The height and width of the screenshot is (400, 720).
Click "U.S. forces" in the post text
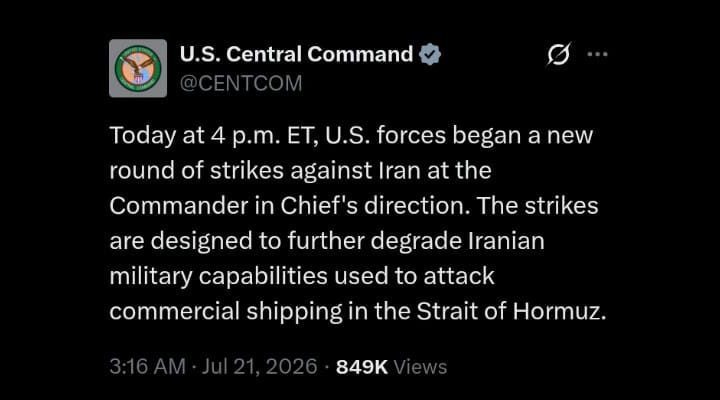click(x=385, y=136)
